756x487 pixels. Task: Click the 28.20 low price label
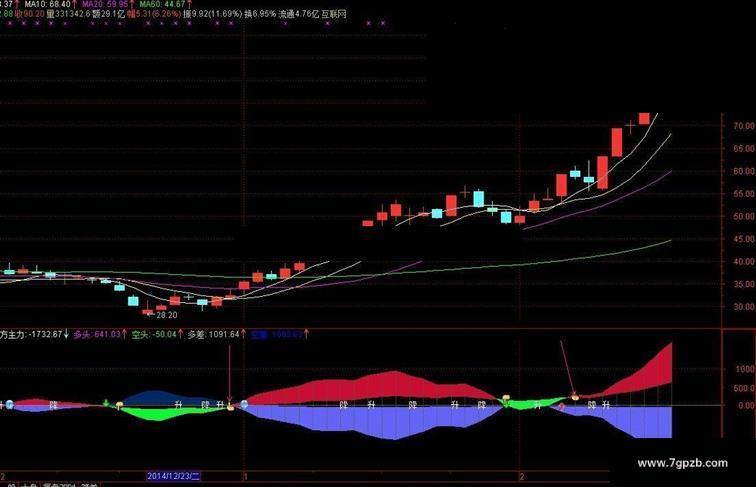point(167,315)
